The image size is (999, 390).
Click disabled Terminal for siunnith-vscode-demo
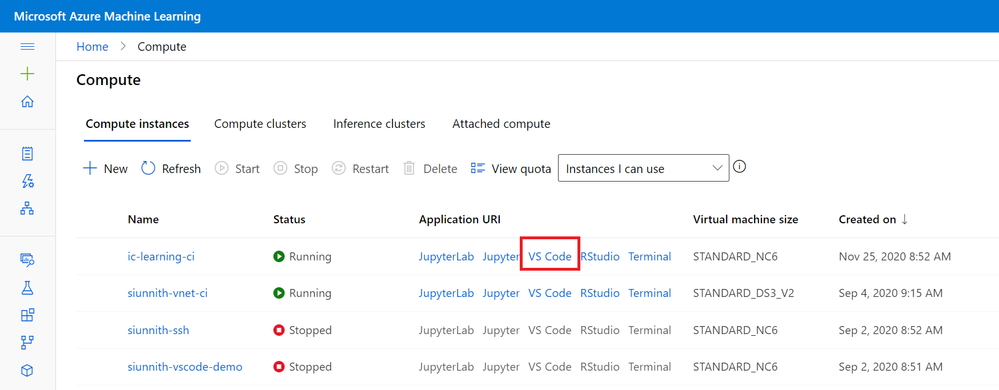[650, 367]
